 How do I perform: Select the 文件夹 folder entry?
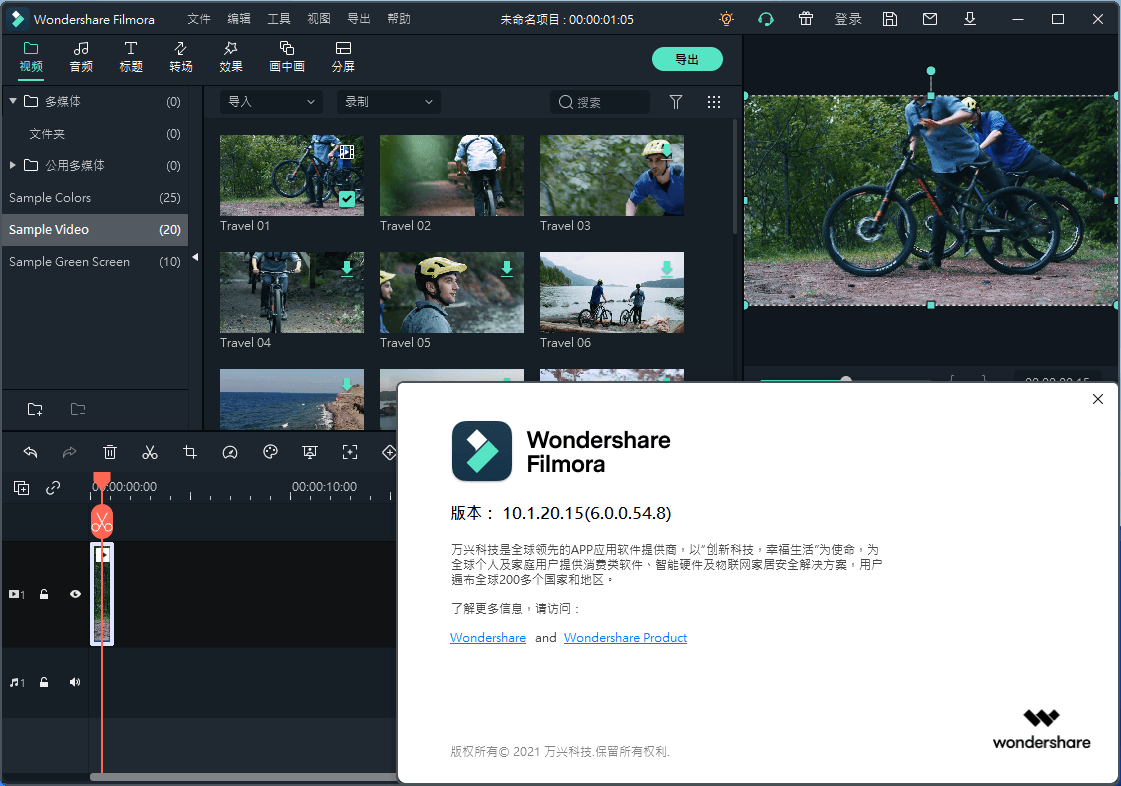click(94, 134)
